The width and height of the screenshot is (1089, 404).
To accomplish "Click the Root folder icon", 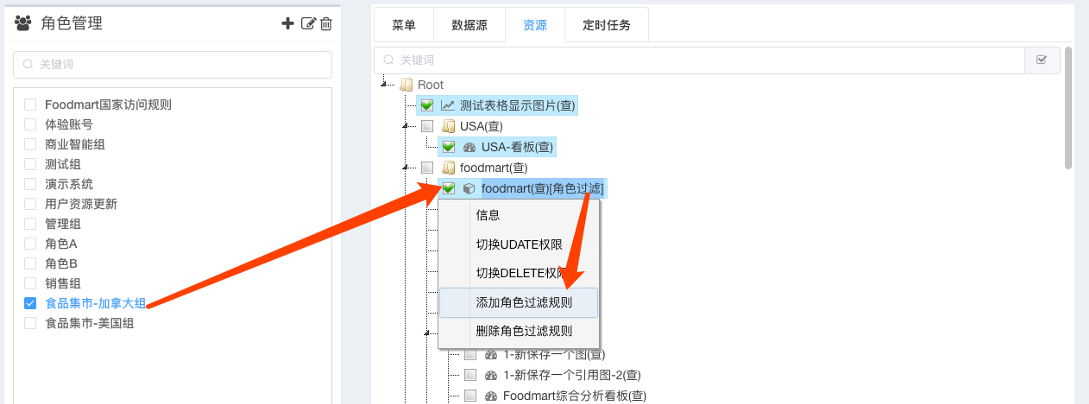I will pos(406,85).
